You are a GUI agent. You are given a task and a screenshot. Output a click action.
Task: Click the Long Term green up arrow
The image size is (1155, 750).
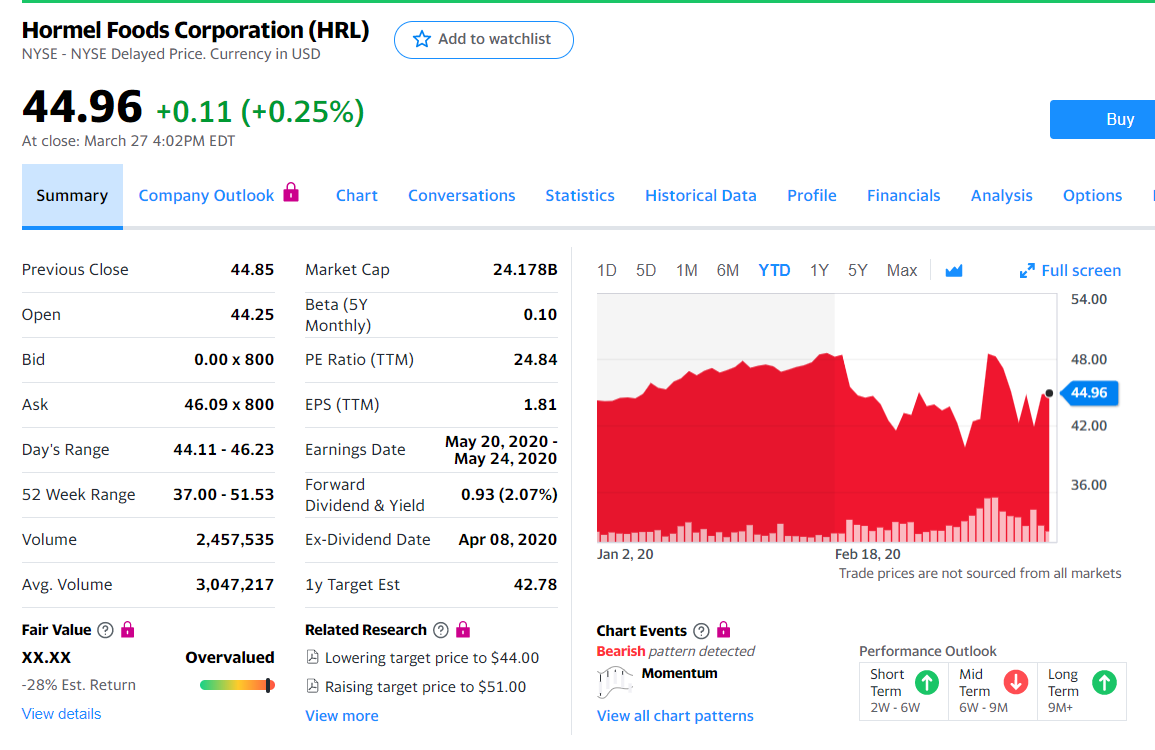(1104, 683)
